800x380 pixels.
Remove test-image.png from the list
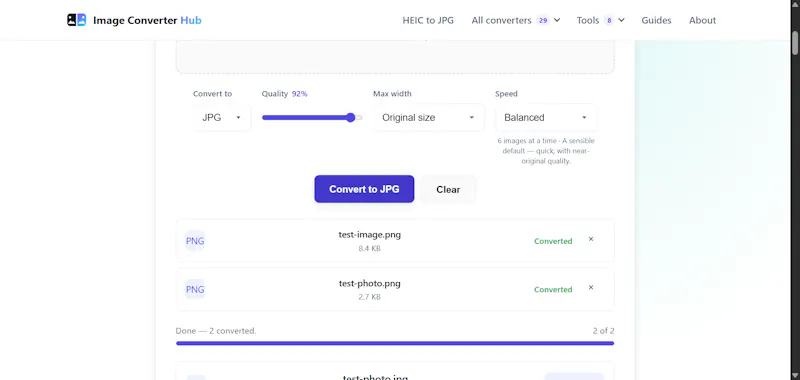point(591,239)
